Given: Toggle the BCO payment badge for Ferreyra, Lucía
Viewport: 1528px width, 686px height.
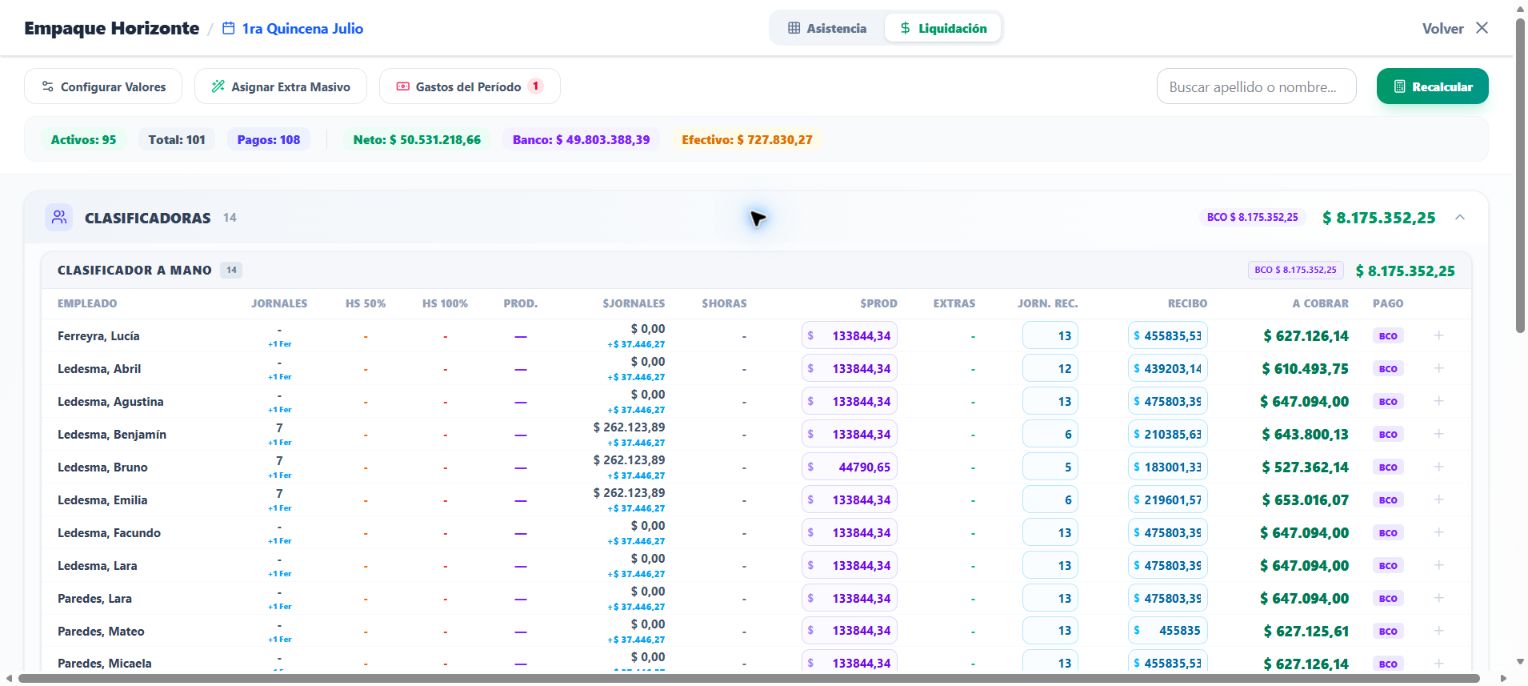Looking at the screenshot, I should tap(1388, 336).
